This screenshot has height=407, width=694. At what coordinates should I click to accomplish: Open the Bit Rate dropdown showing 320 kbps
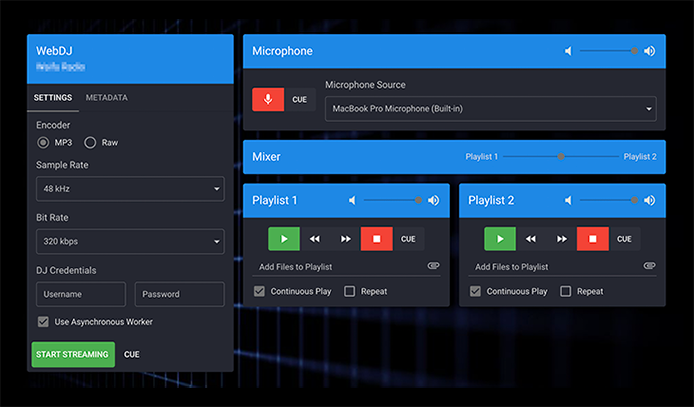pos(130,241)
